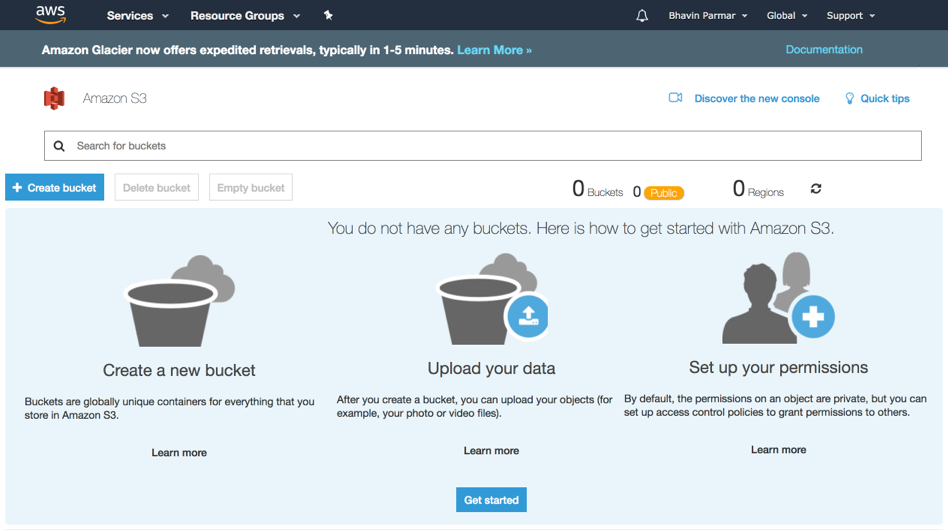Click the magnifier icon in search bar
Screen dimensions: 948x530
tap(59, 146)
